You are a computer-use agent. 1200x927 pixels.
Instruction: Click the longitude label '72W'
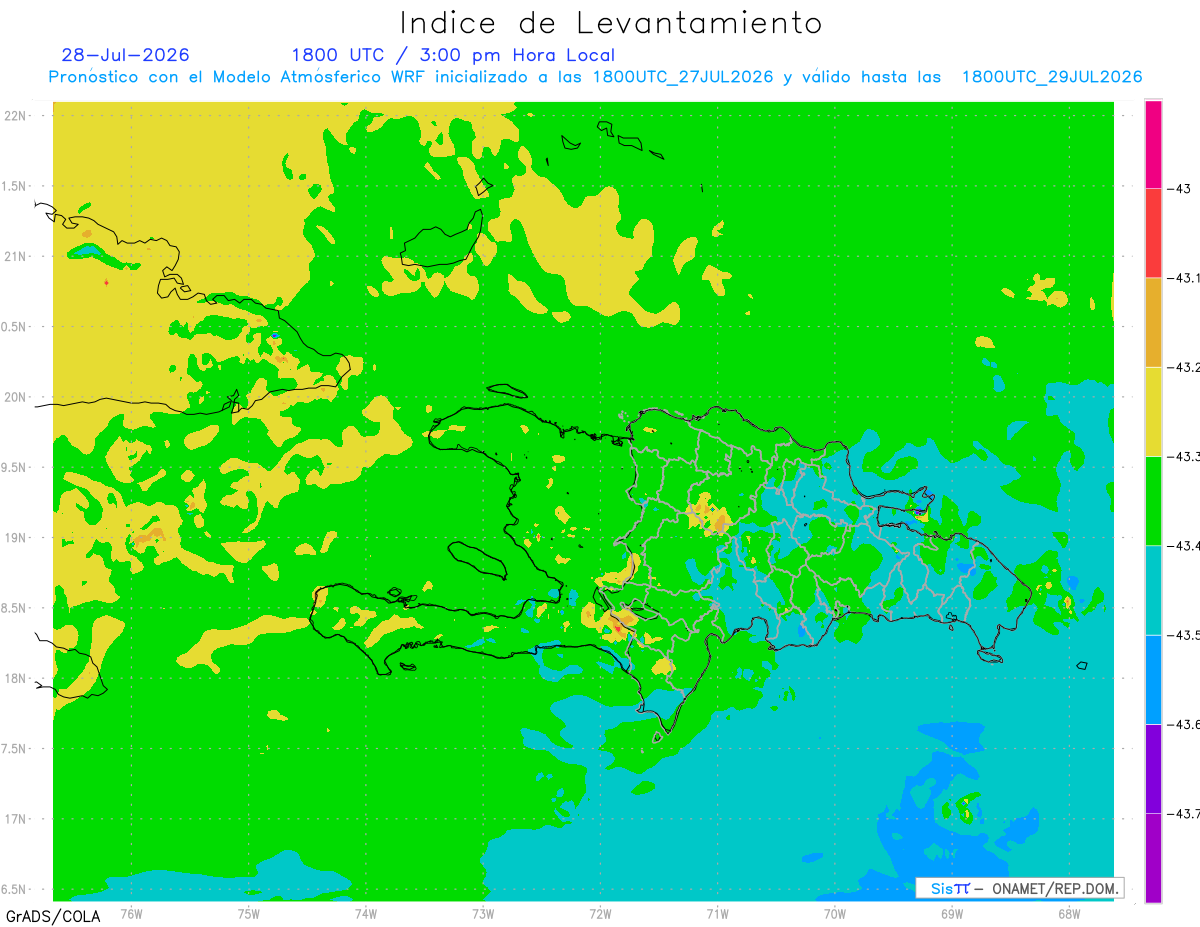600,913
